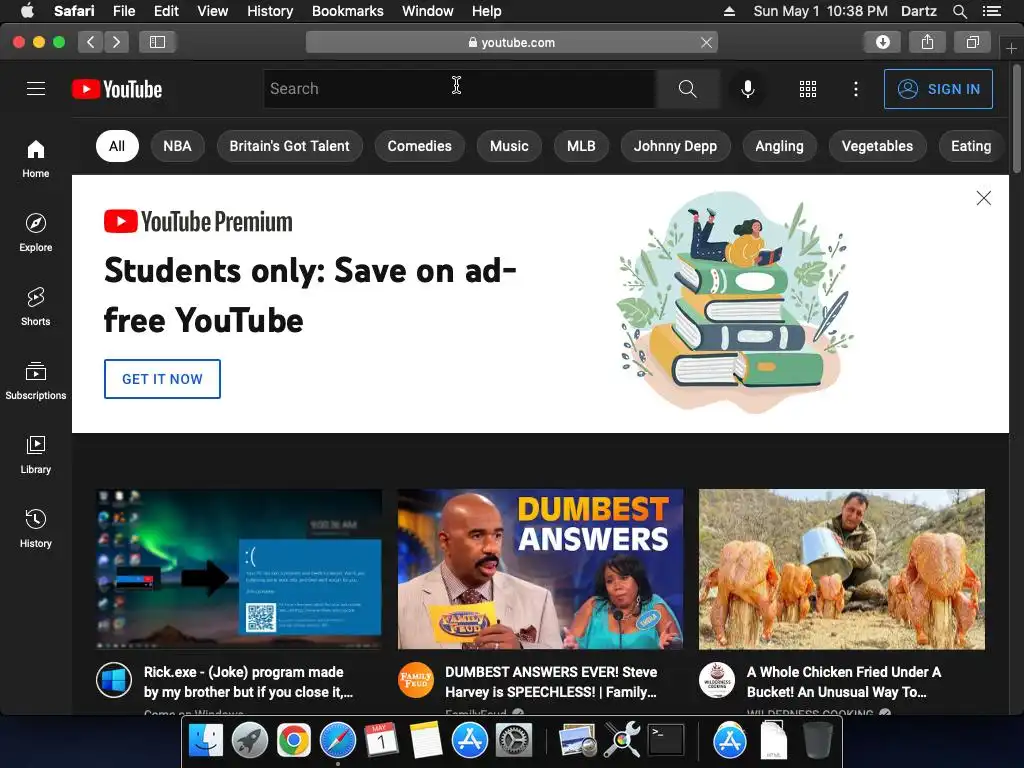Open Spotlight search in menu bar

(x=959, y=11)
